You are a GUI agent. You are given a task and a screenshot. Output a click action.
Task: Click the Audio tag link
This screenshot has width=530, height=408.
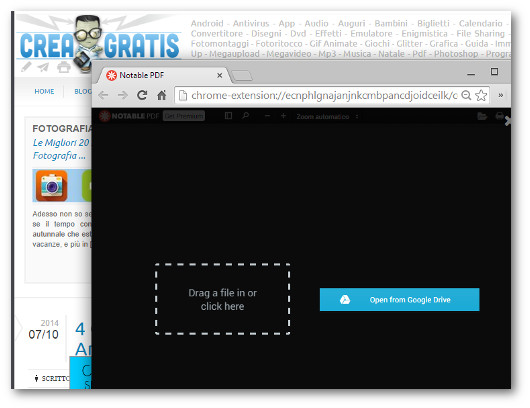coord(316,23)
